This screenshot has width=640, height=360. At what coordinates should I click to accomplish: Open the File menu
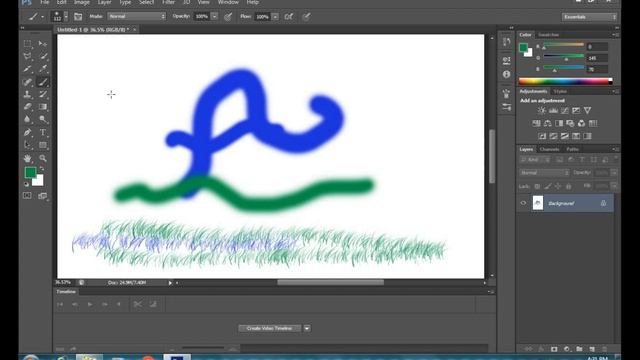click(44, 2)
